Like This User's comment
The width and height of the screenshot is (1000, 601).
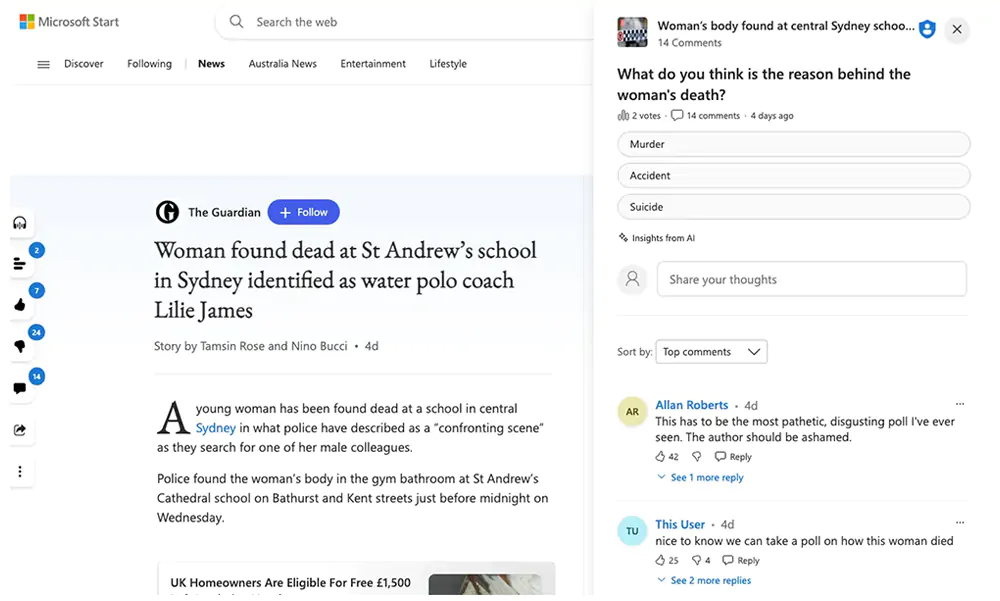coord(660,560)
